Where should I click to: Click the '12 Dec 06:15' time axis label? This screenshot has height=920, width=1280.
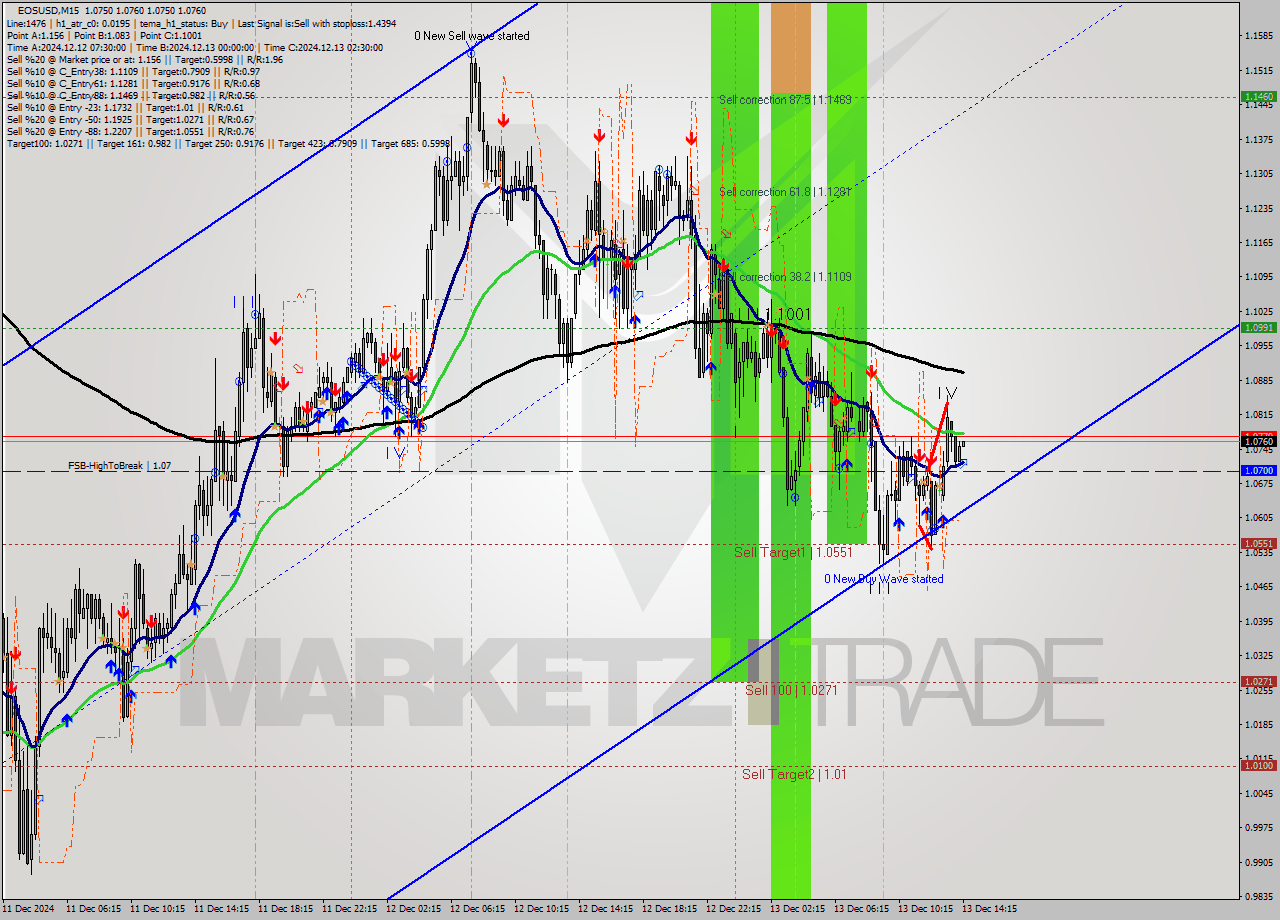[x=477, y=909]
